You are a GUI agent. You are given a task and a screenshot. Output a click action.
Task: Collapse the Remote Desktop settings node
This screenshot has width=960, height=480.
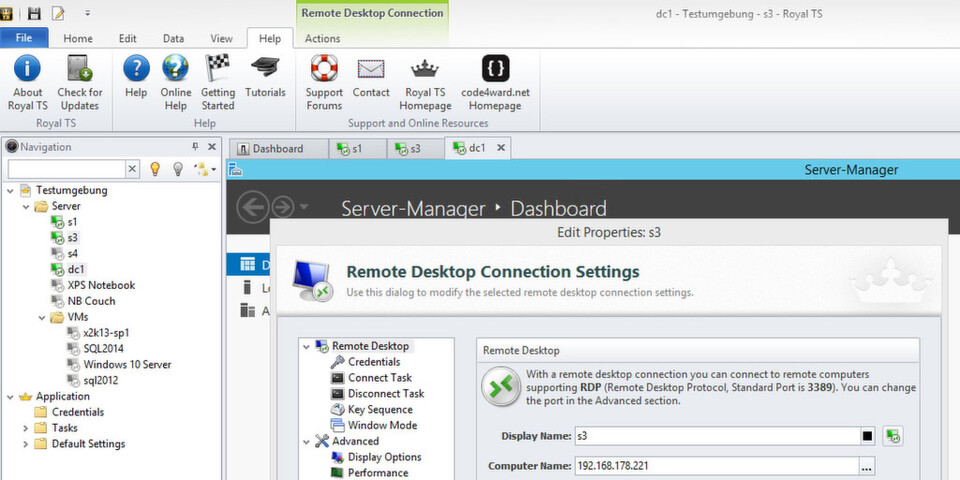306,347
